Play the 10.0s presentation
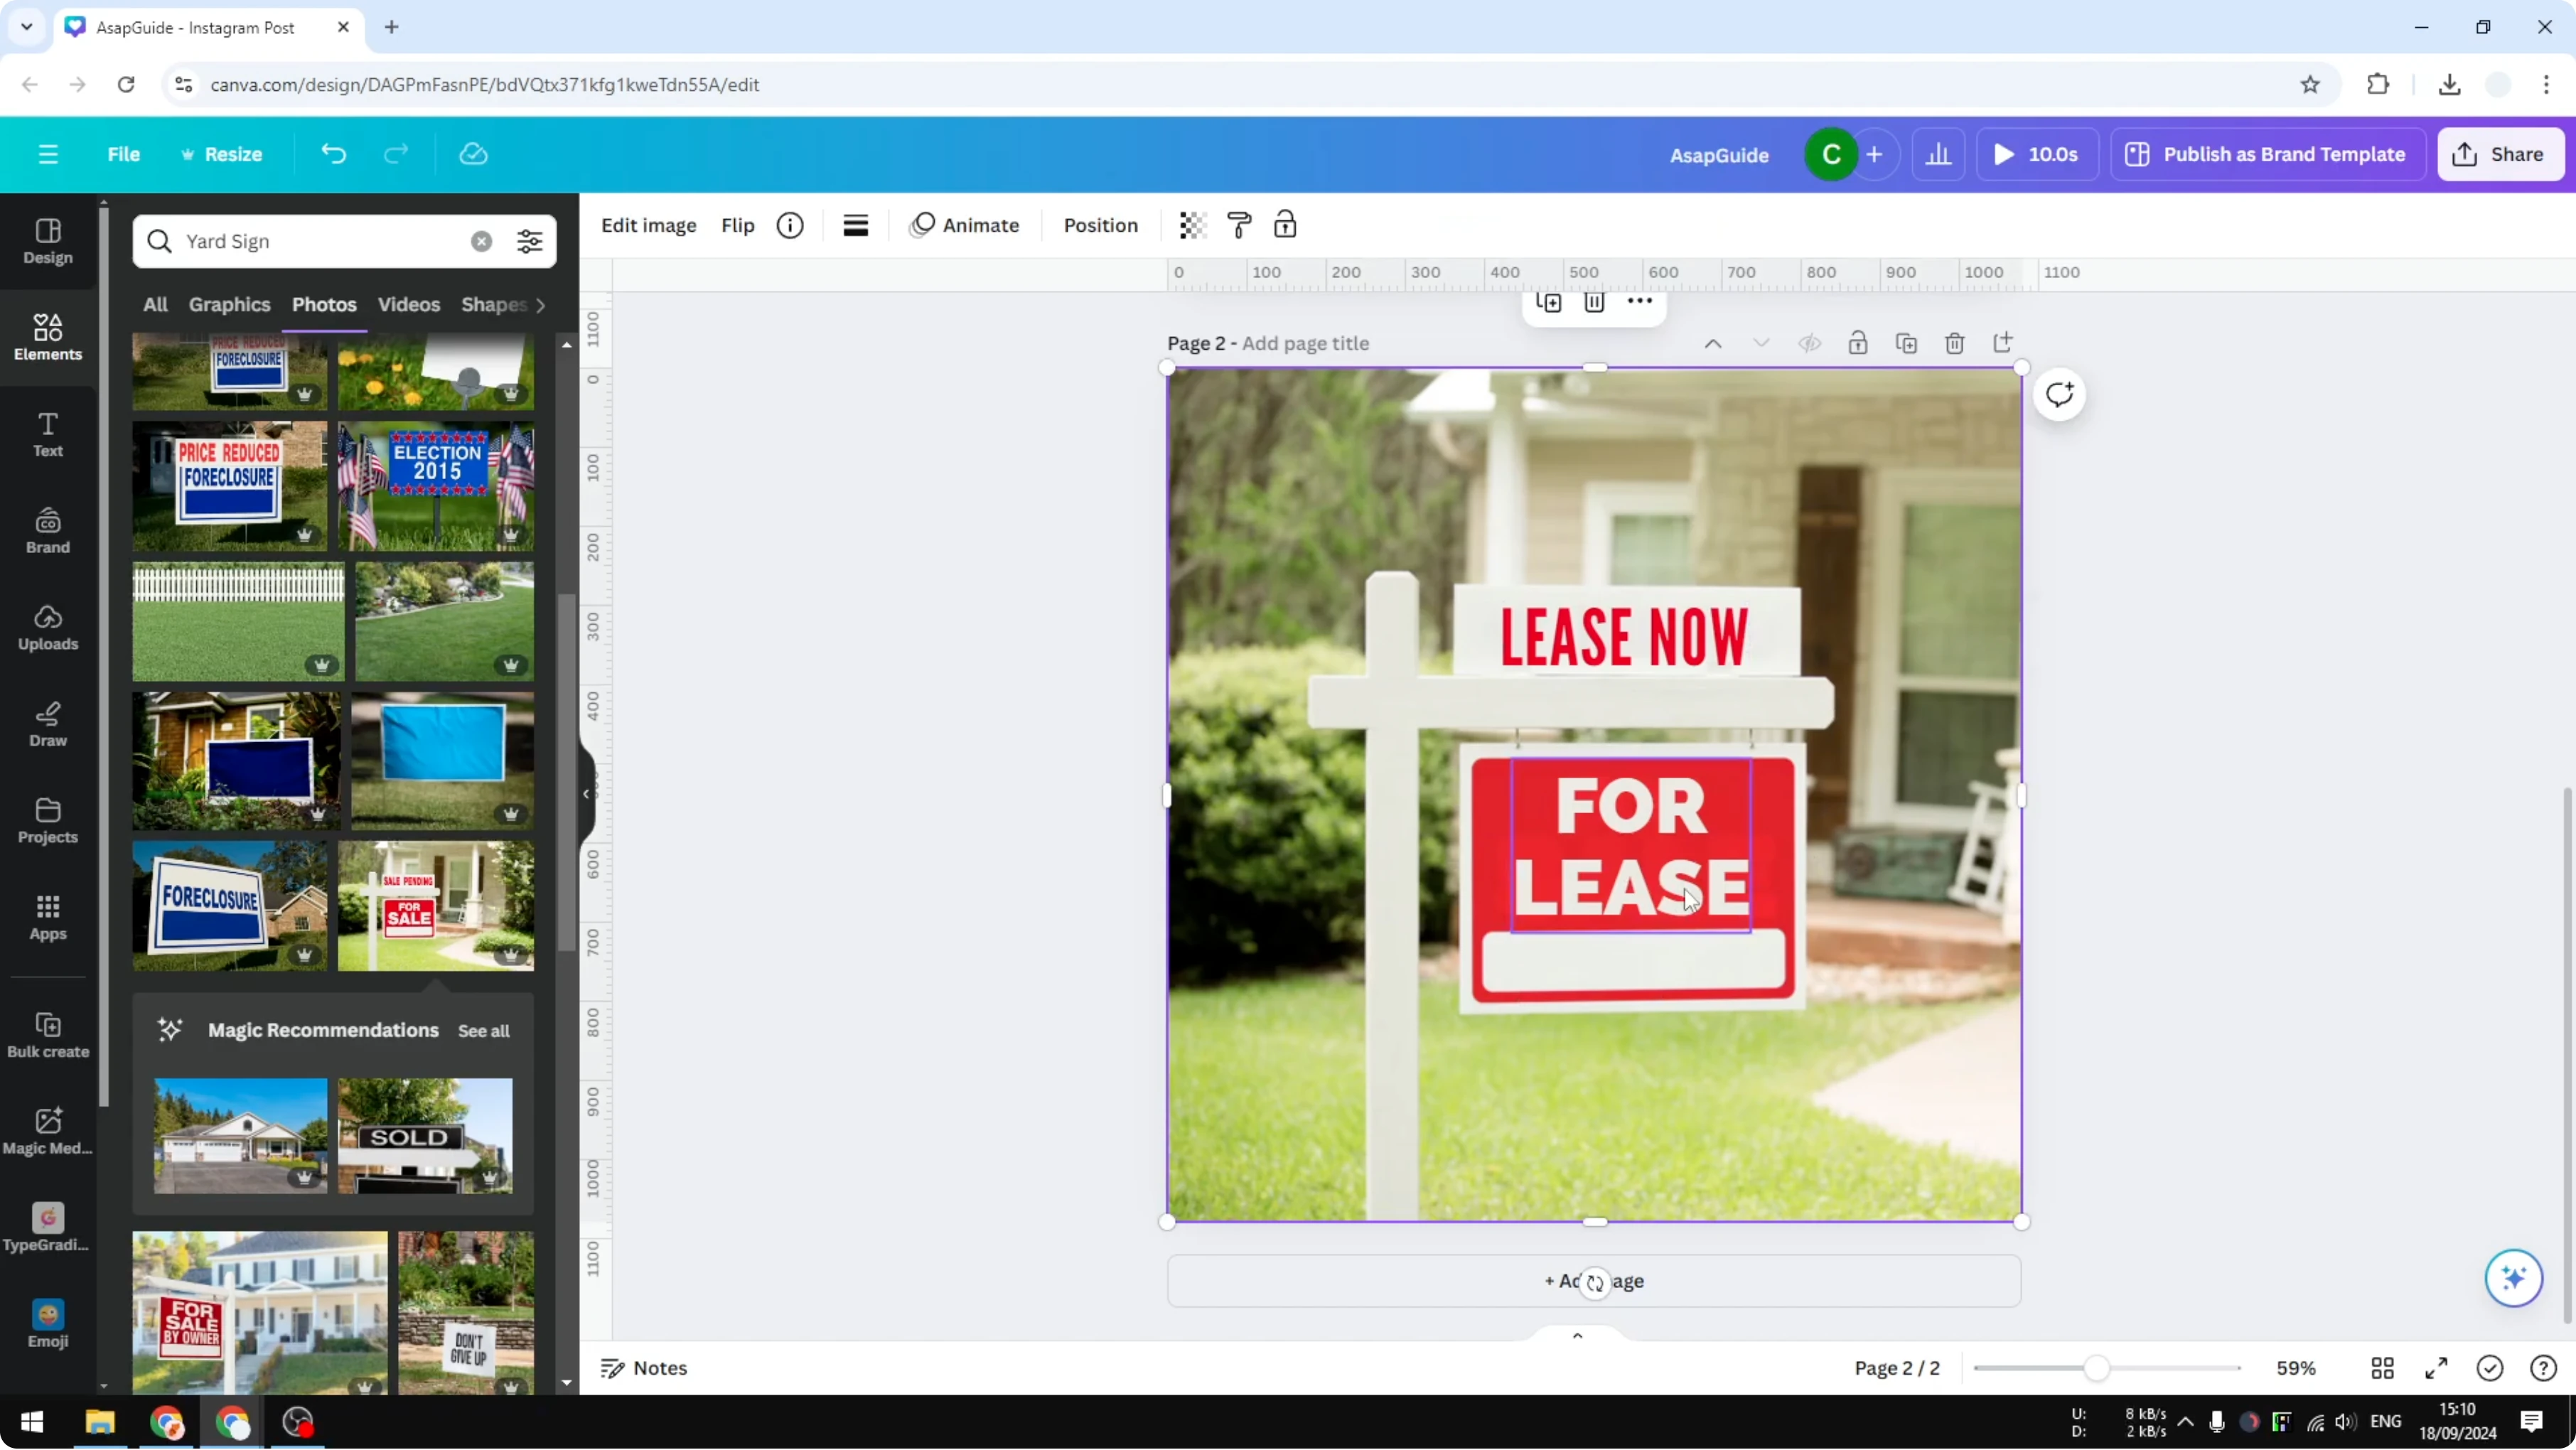 2036,154
